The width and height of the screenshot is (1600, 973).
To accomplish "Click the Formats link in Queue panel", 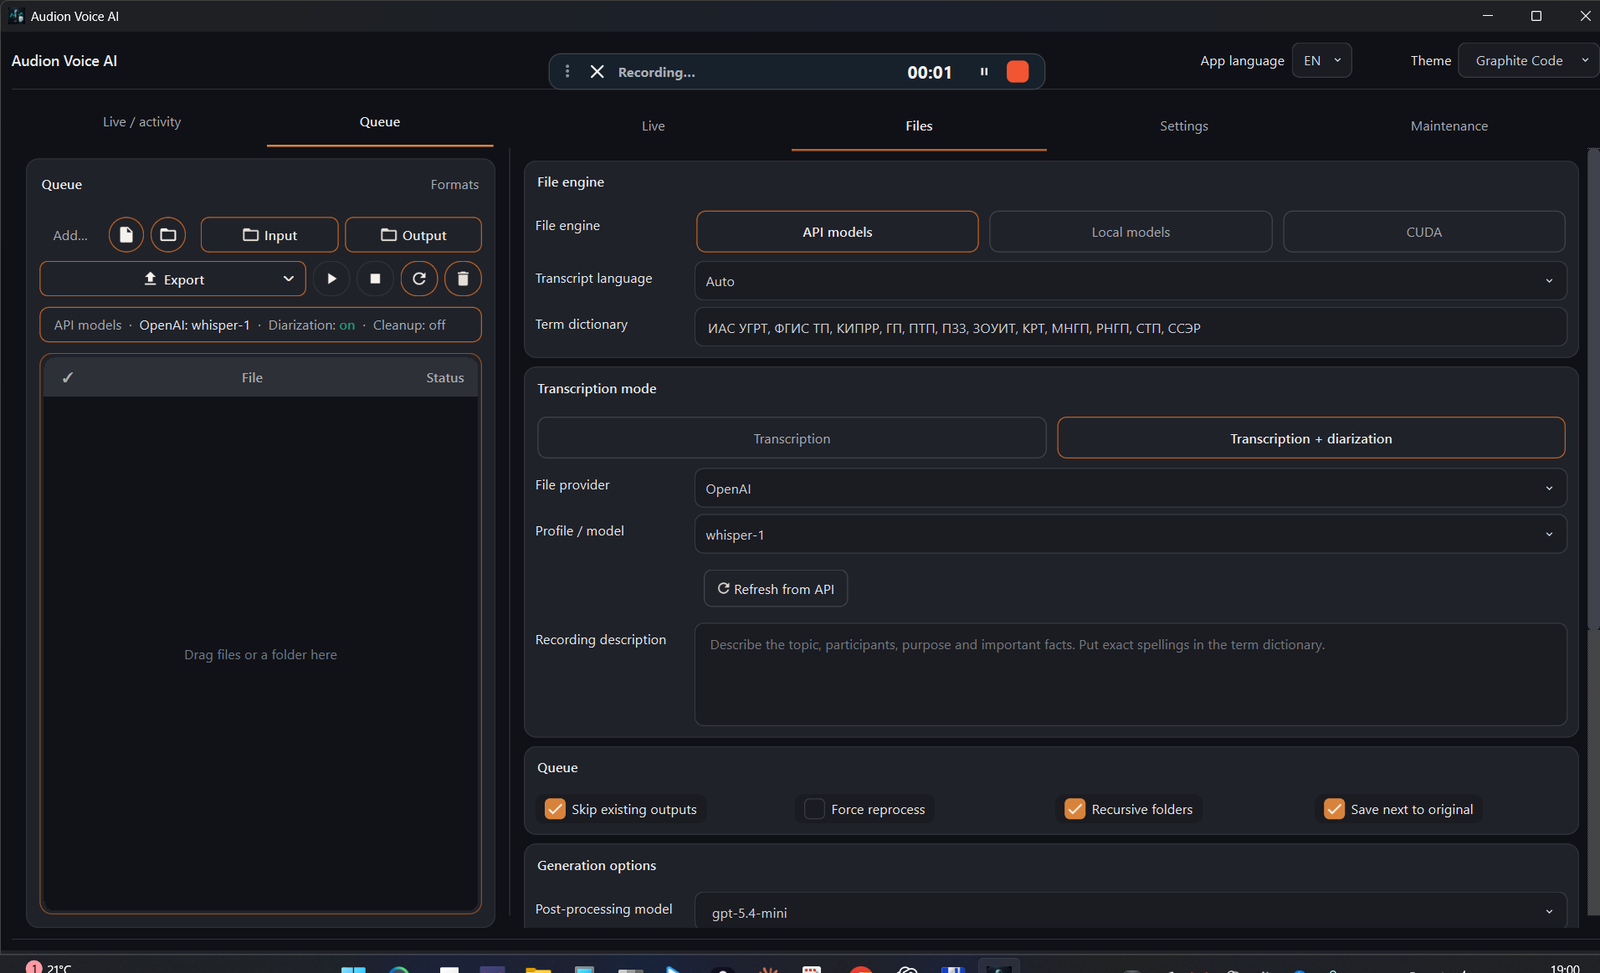I will click(x=455, y=185).
